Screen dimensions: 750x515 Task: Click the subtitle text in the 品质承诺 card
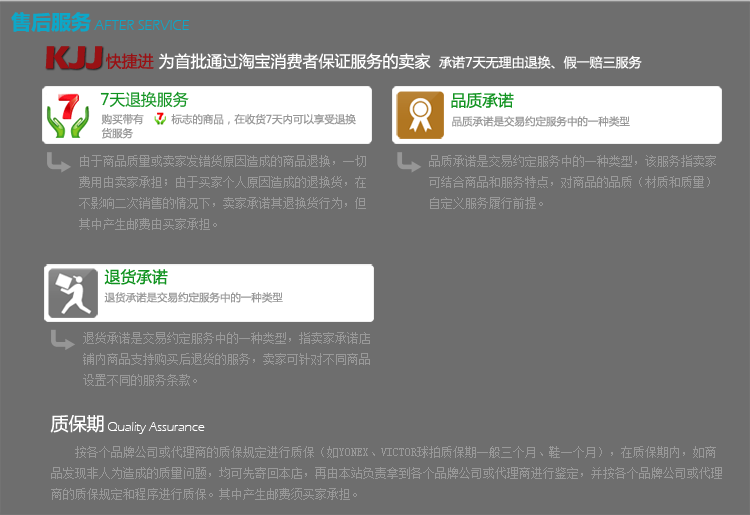540,121
